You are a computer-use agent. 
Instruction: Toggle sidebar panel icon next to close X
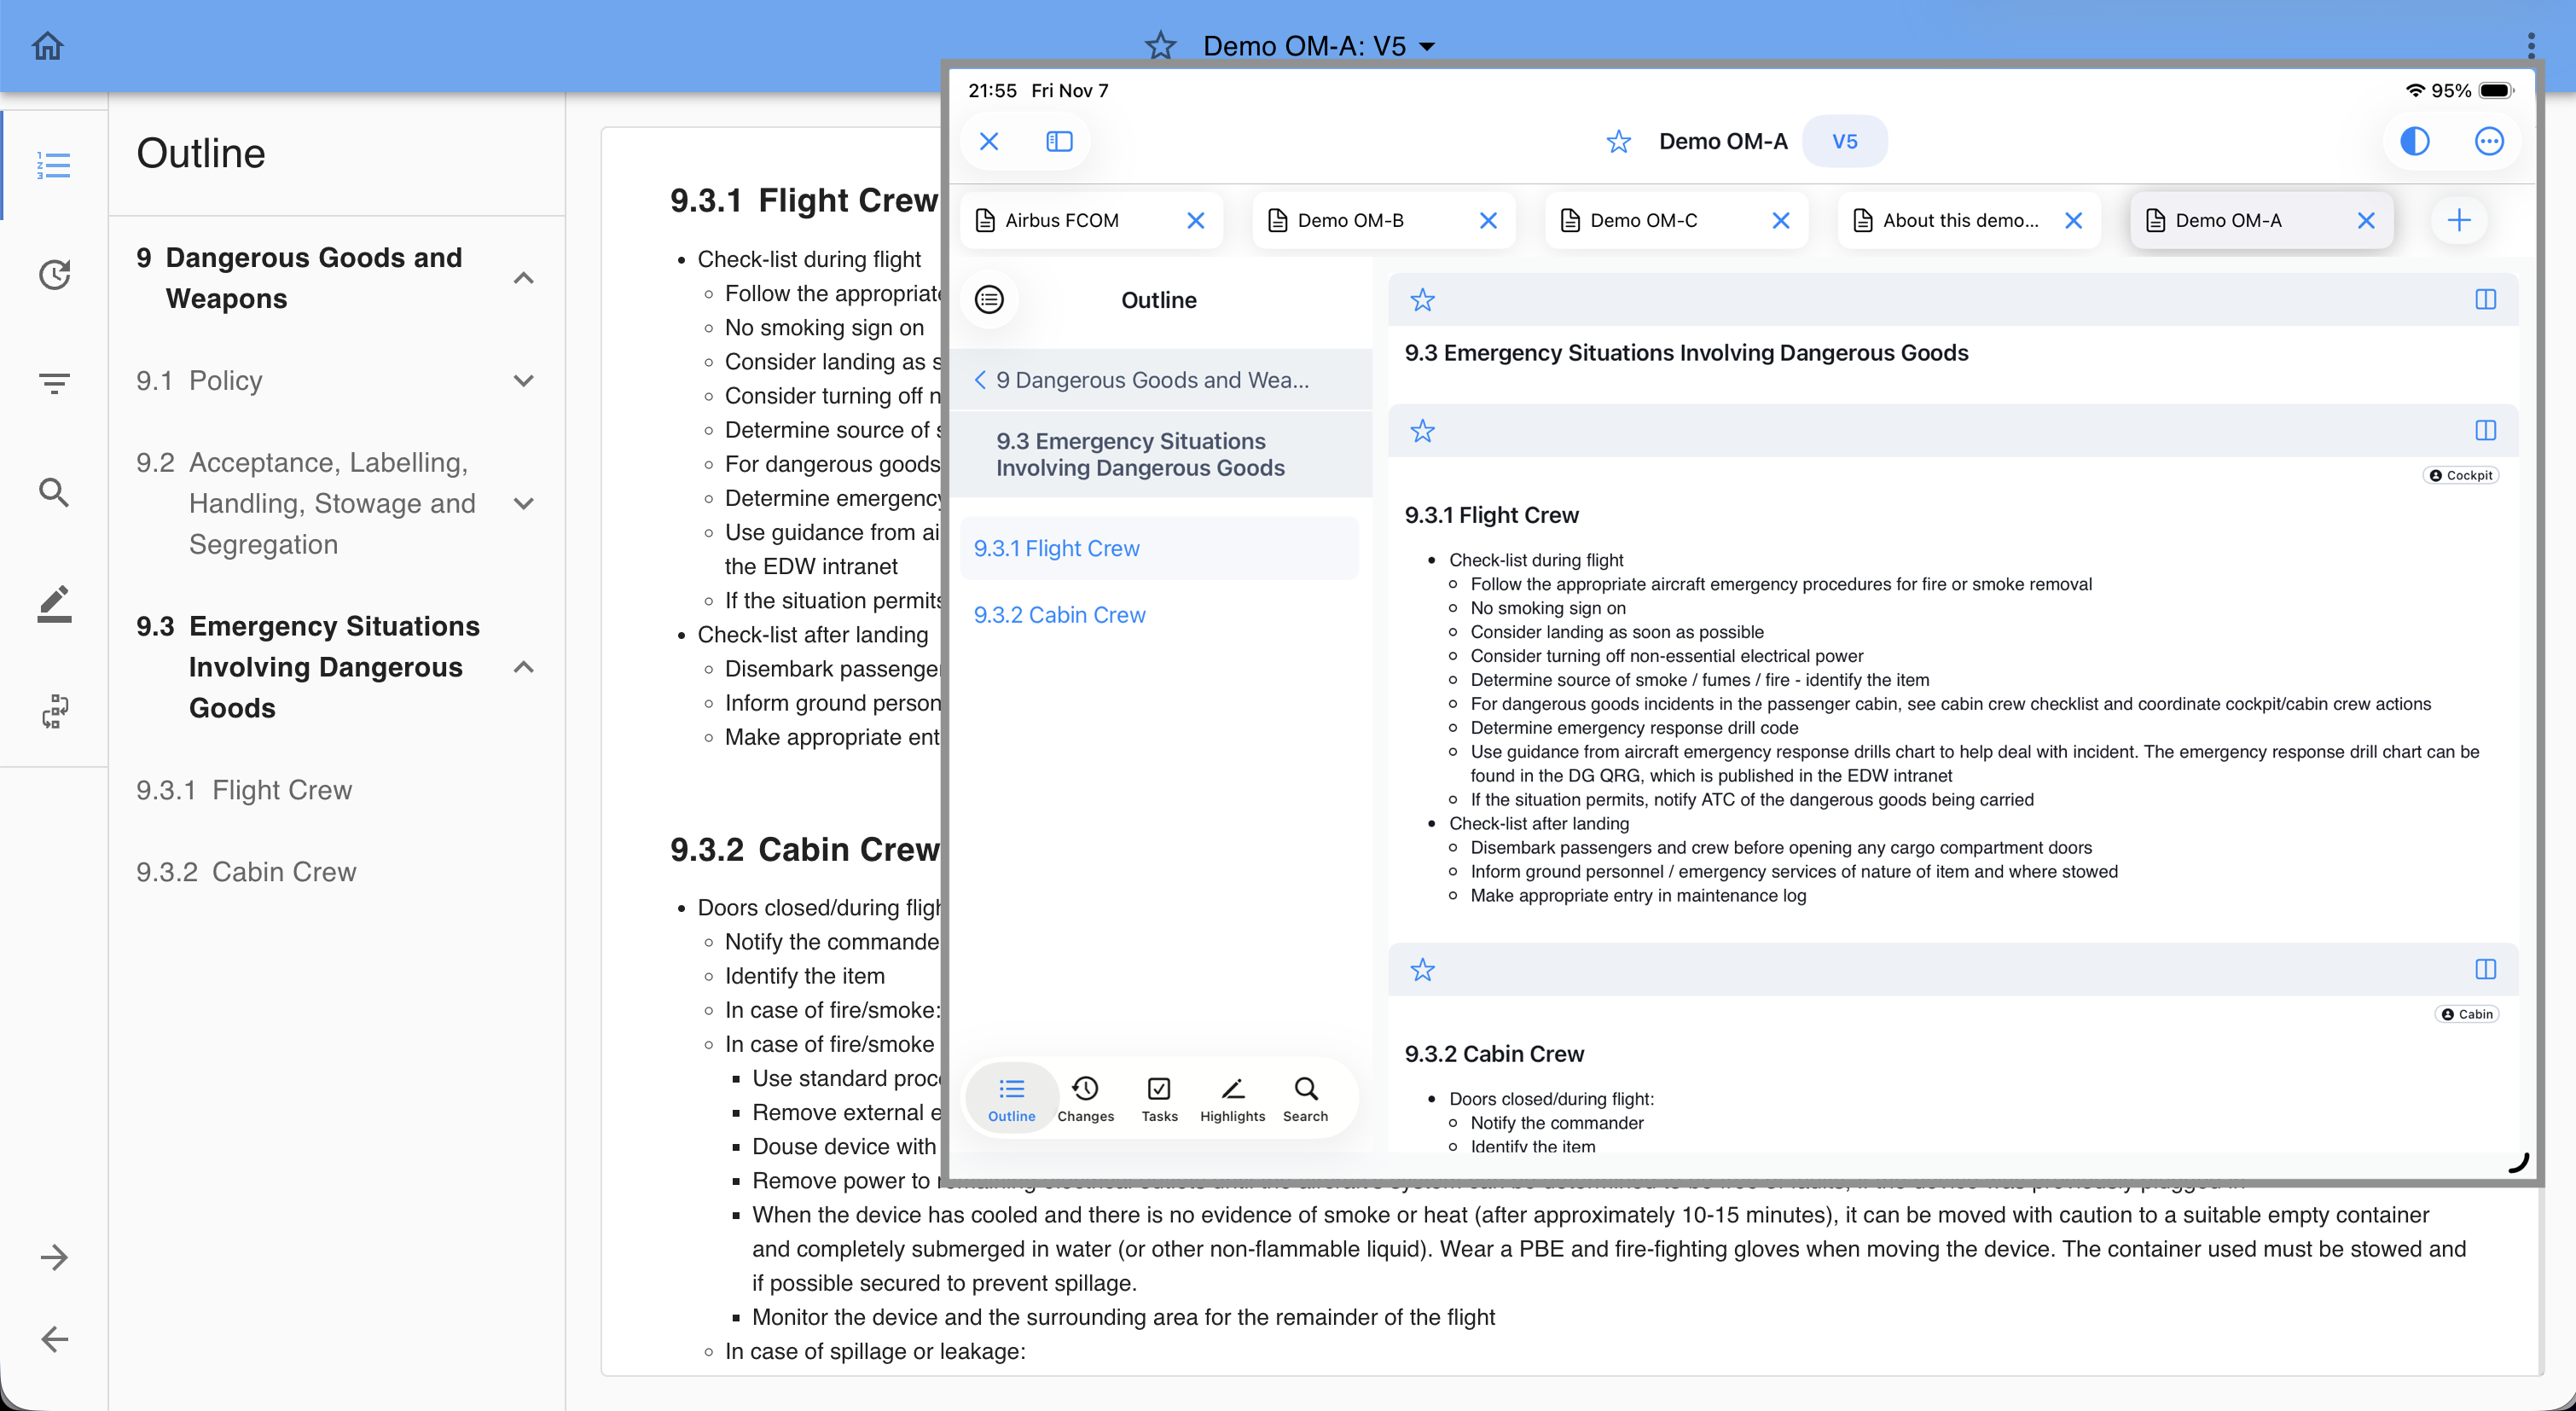pos(1059,141)
